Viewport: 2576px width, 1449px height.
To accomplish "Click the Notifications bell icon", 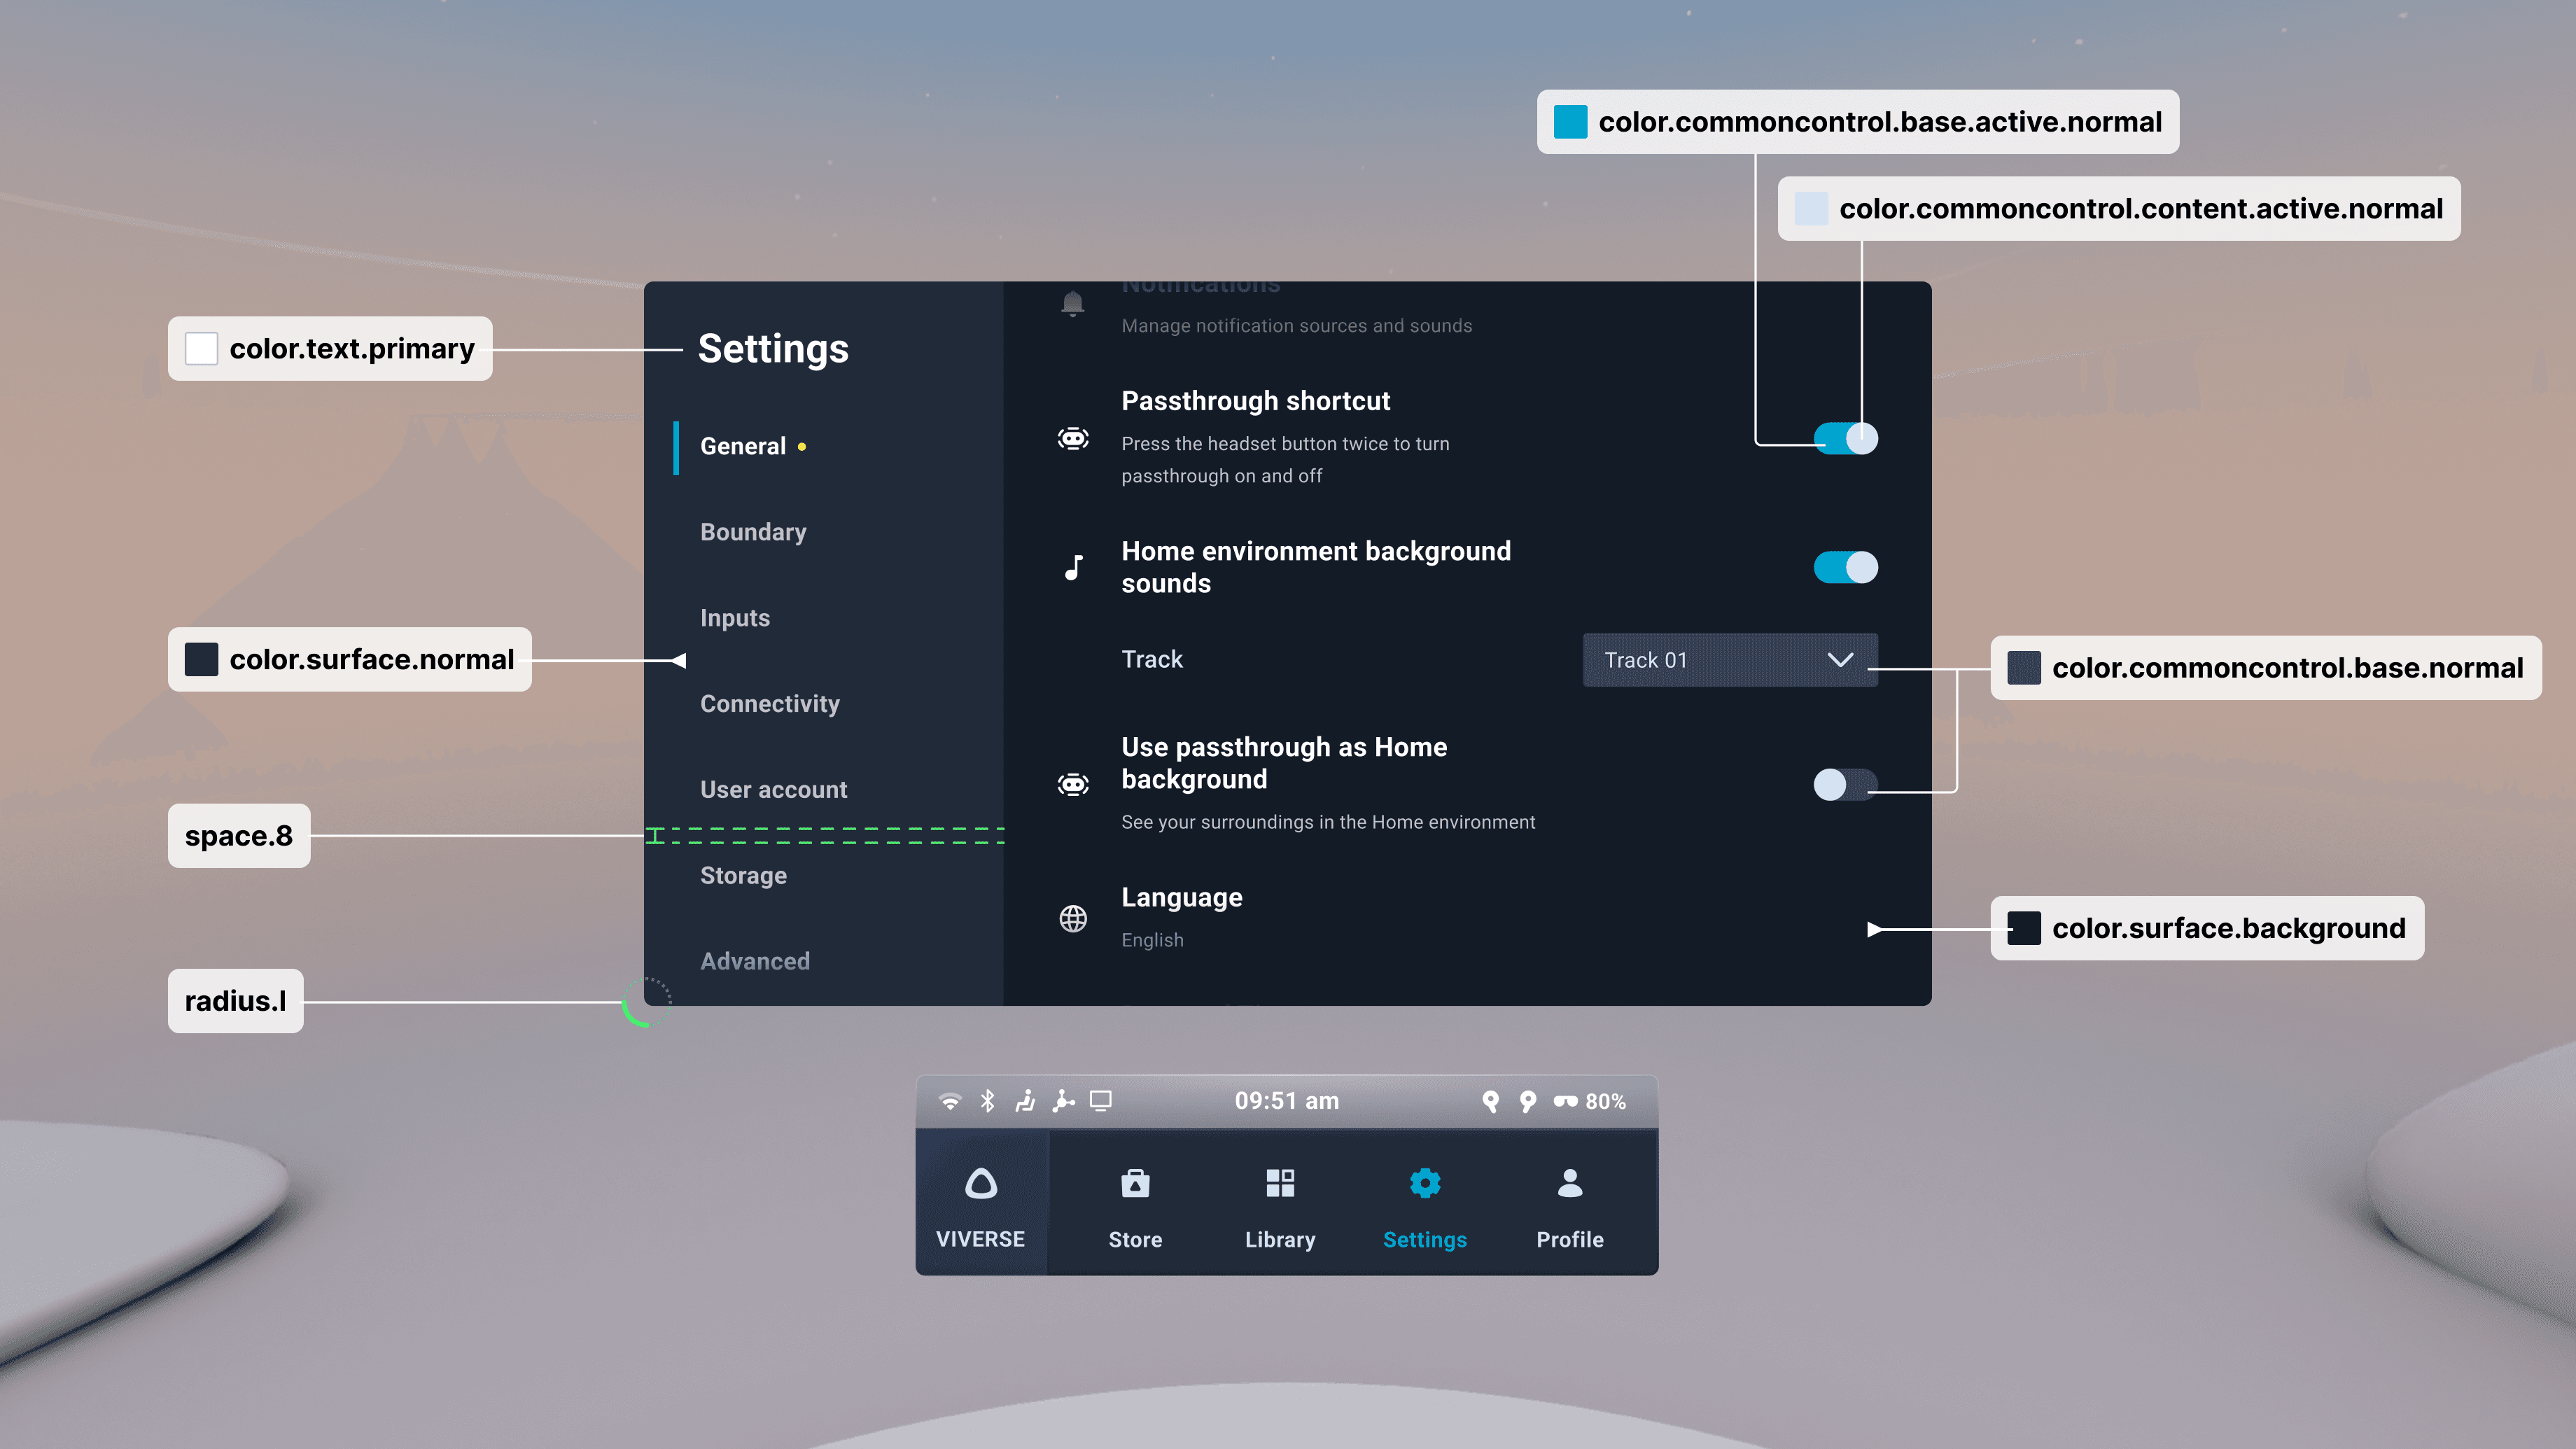I will pos(1073,303).
